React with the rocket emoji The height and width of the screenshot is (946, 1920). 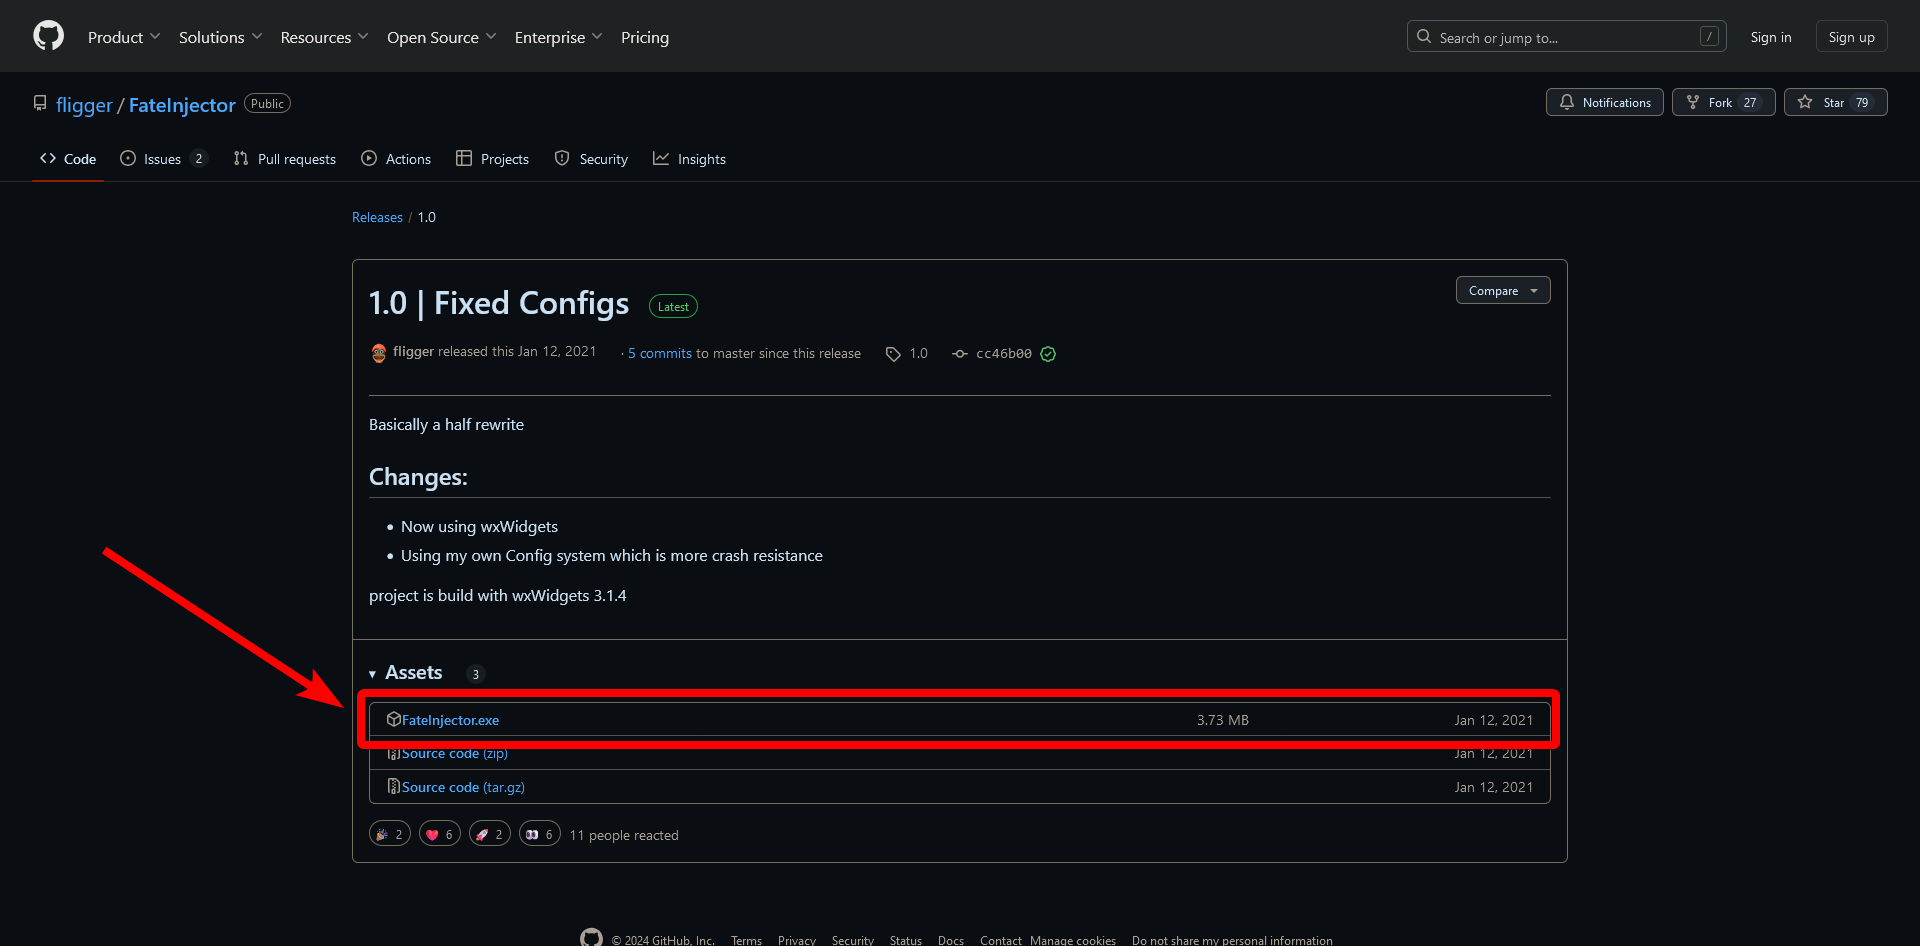coord(490,834)
